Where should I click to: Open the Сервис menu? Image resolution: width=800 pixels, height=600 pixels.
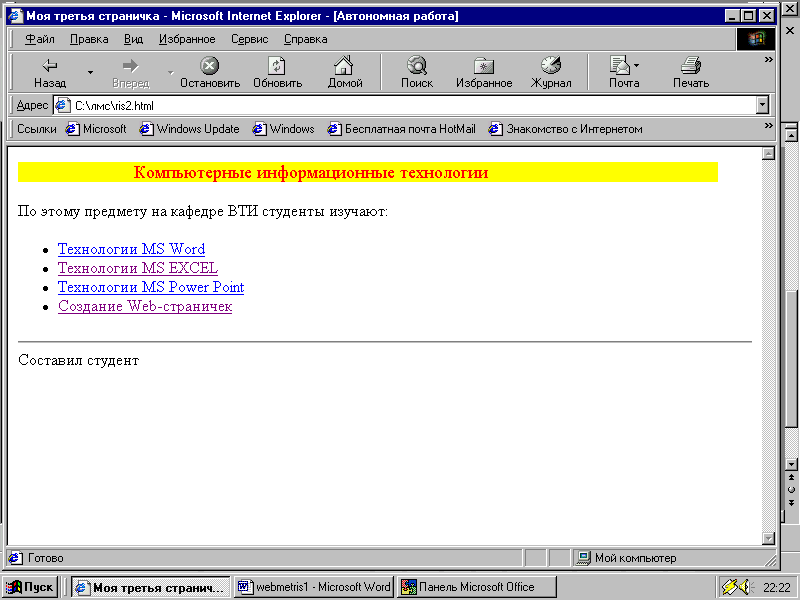249,39
